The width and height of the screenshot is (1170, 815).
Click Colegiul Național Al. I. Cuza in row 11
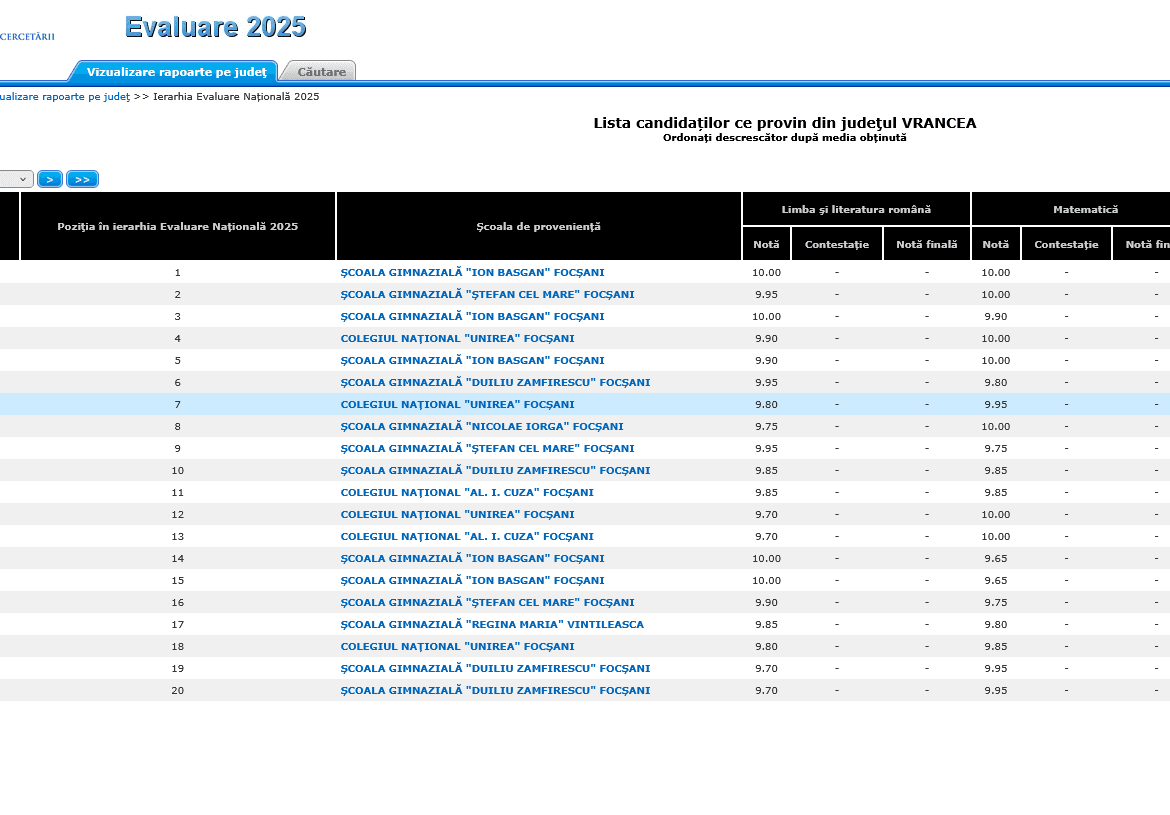467,493
